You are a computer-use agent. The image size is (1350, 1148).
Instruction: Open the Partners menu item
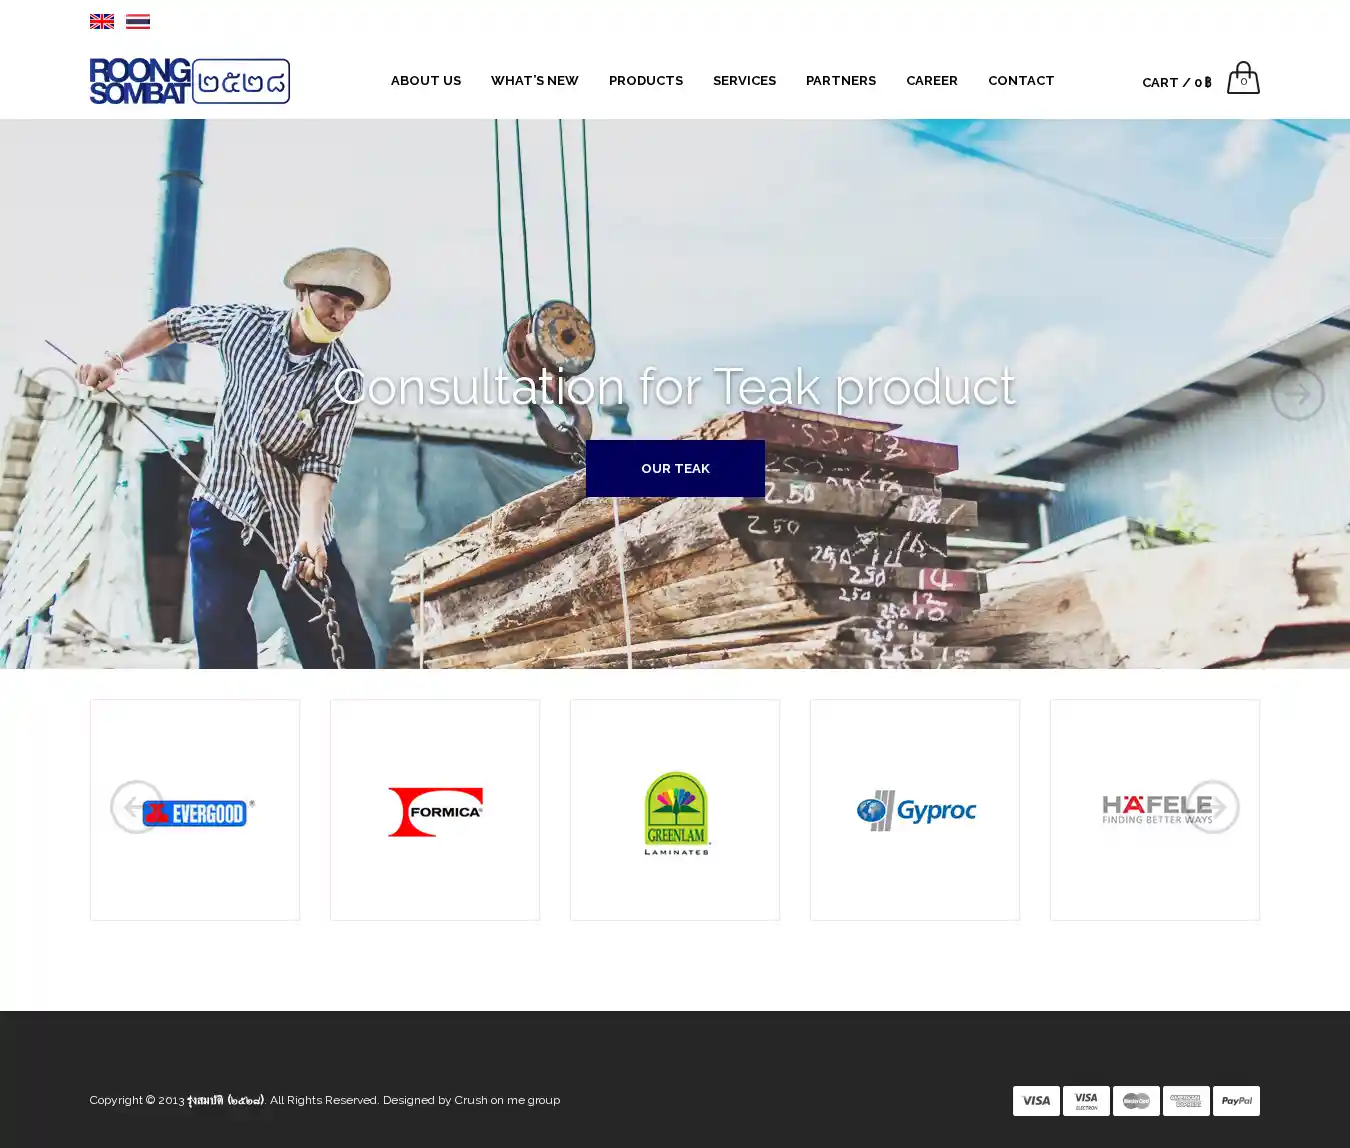(840, 81)
